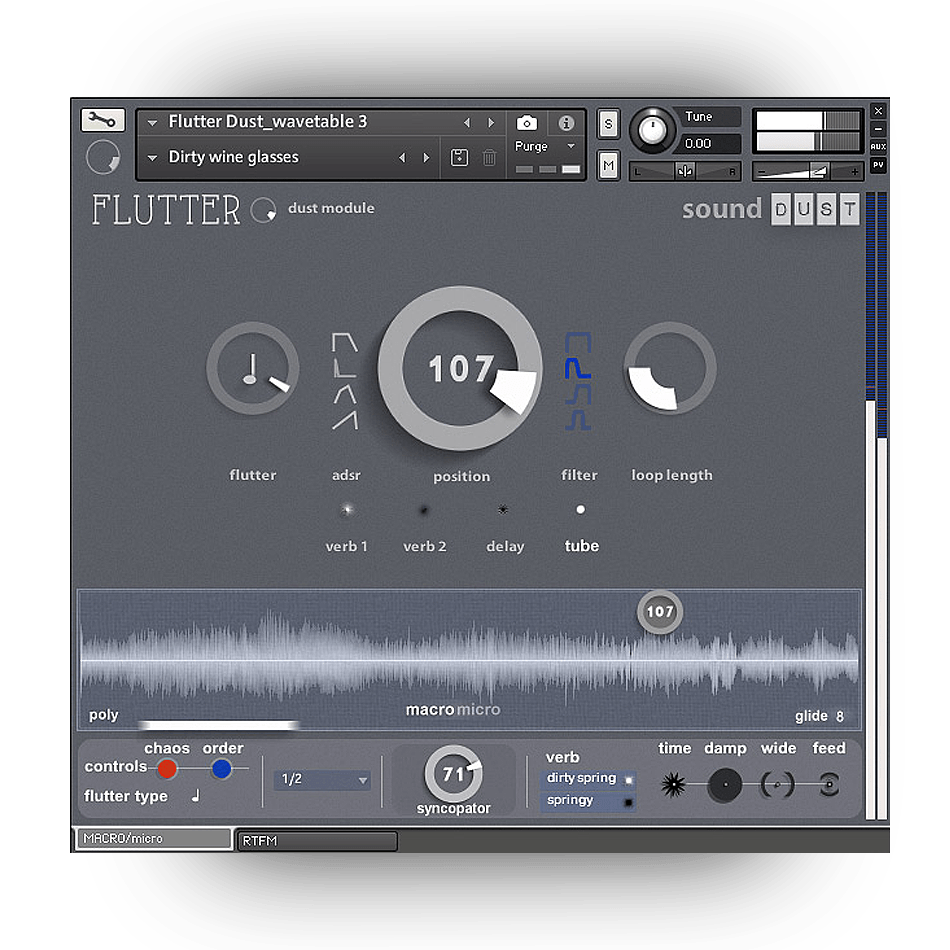
Task: Go to next instrument with right arrow
Action: [x=491, y=122]
